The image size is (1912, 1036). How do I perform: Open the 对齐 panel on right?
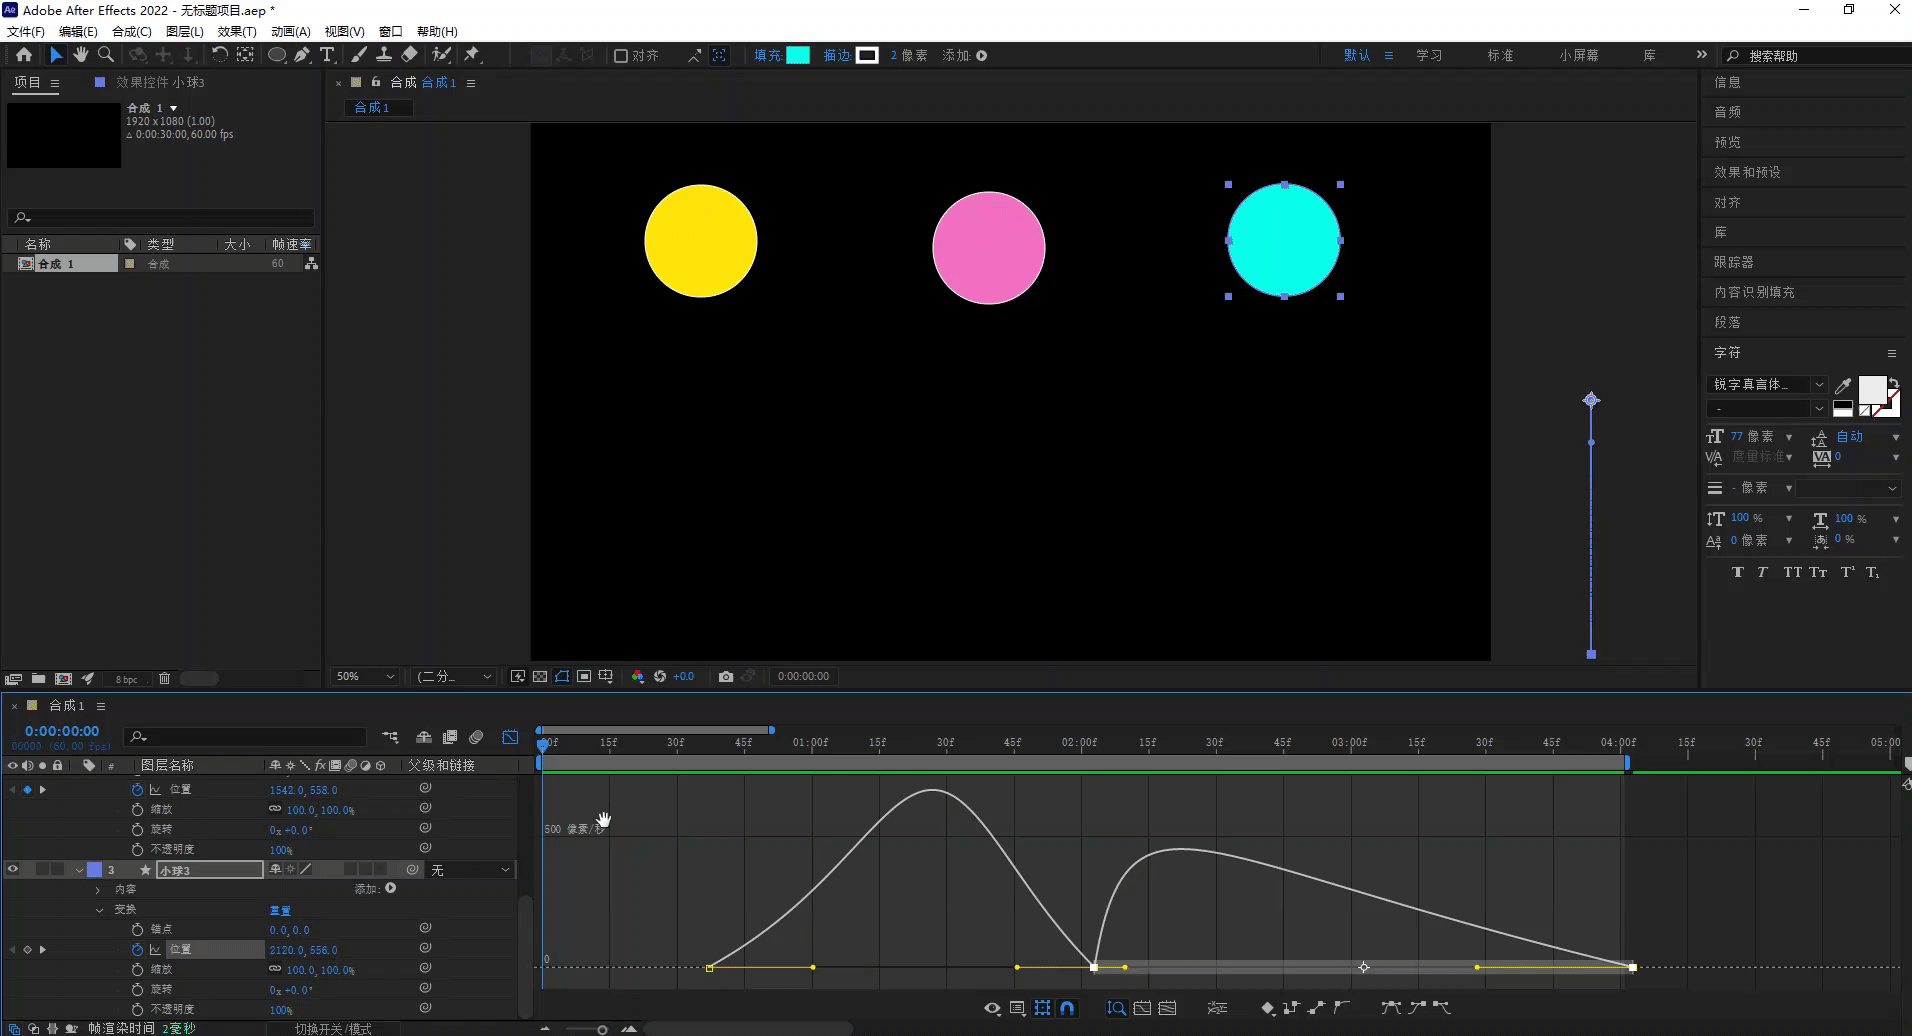point(1727,202)
